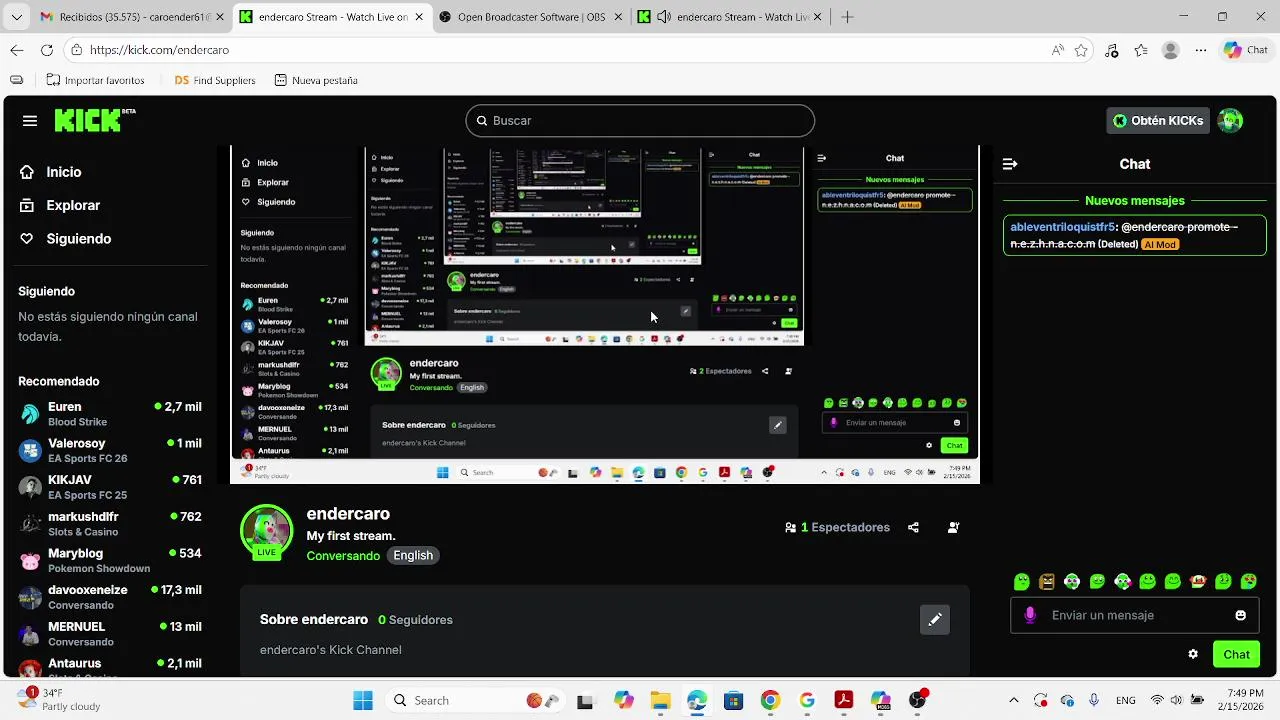Click the Obtén KICKs button
The image size is (1280, 720).
coord(1158,120)
